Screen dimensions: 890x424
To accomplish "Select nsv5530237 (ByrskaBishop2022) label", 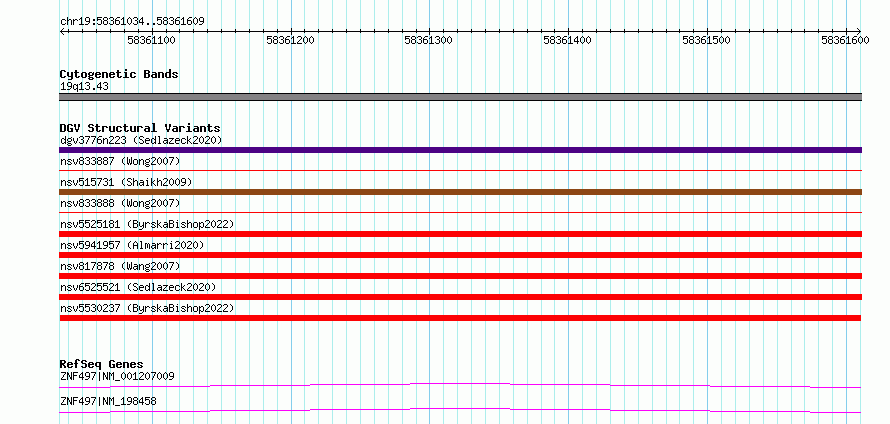I will pos(147,308).
